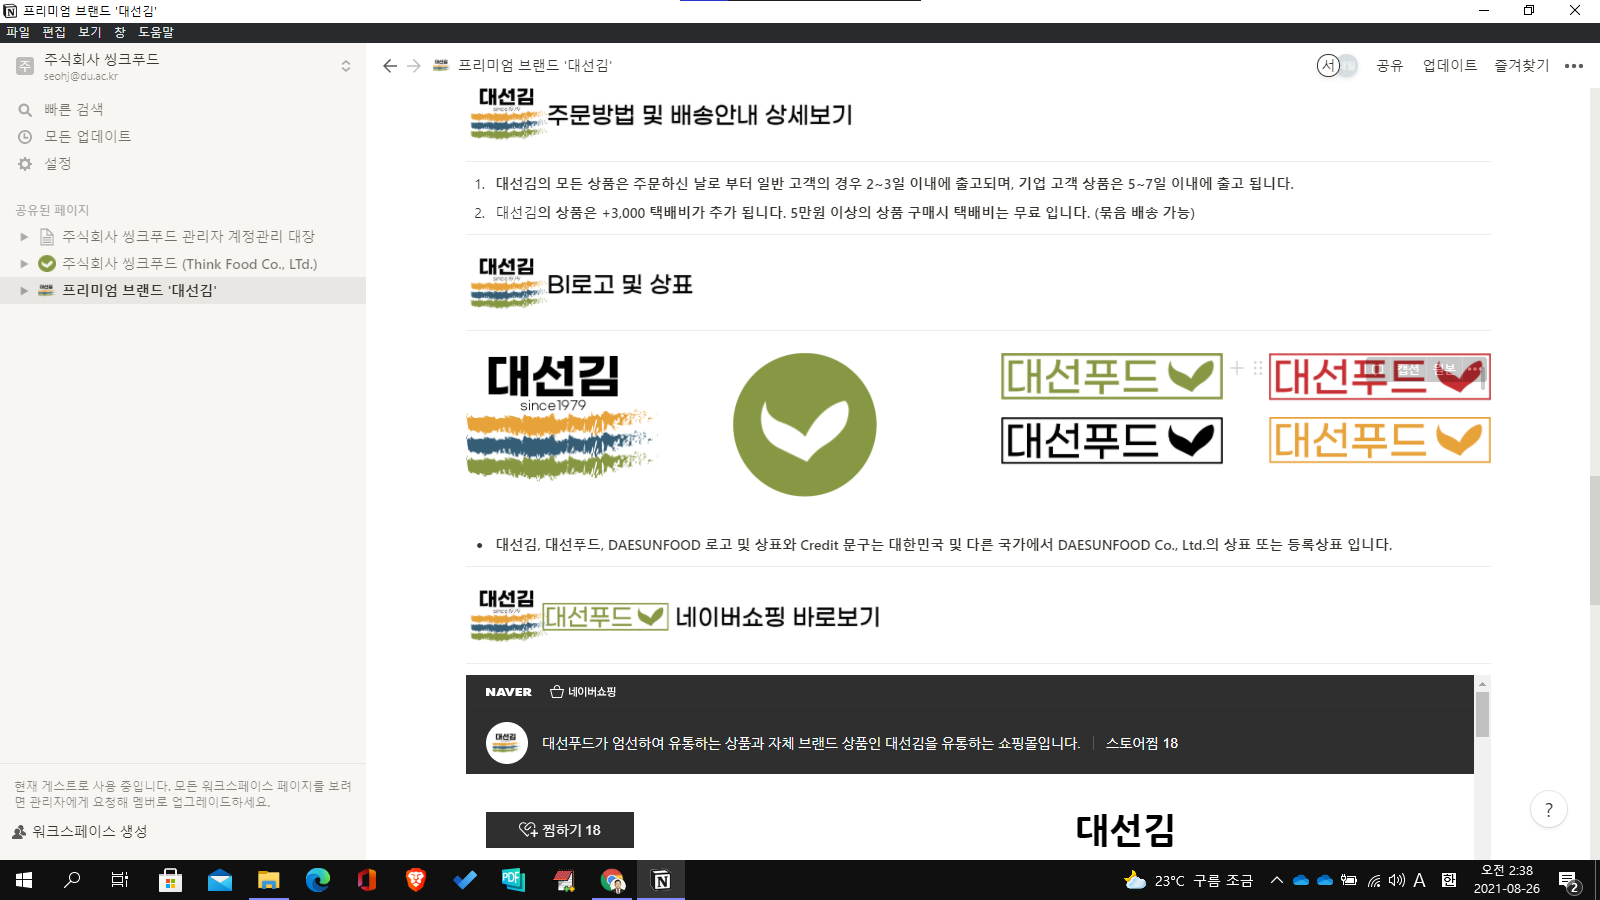Click the '서' user avatar in the top bar
The width and height of the screenshot is (1600, 900).
[x=1329, y=66]
